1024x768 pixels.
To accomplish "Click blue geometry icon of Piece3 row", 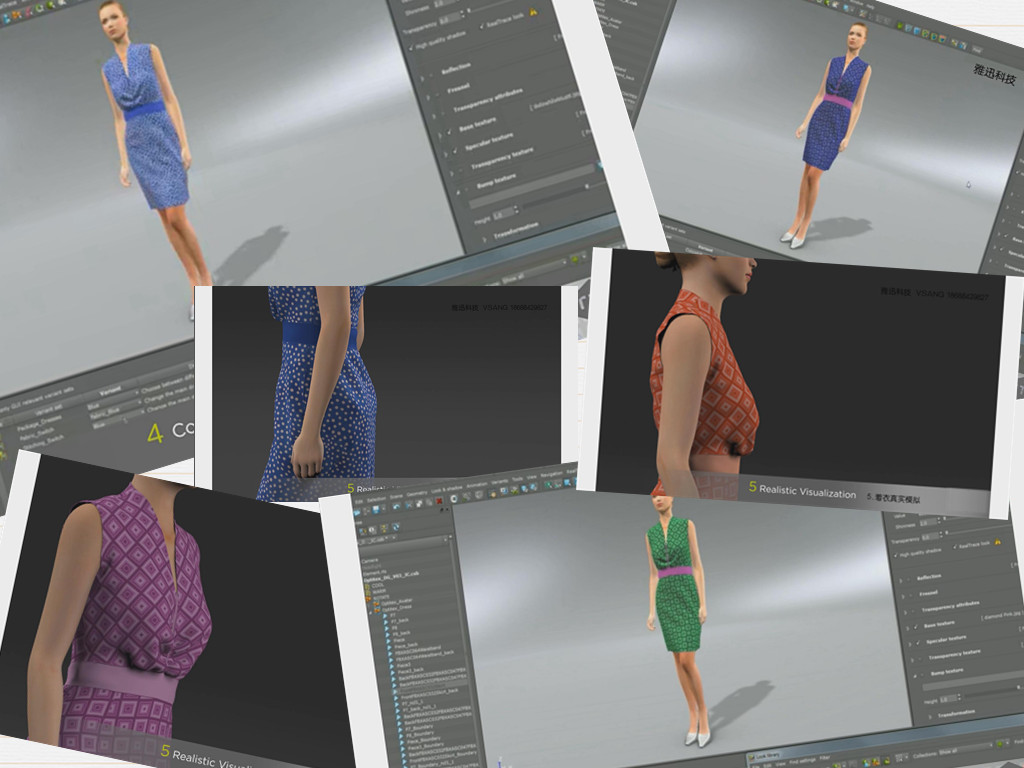I will tap(392, 666).
